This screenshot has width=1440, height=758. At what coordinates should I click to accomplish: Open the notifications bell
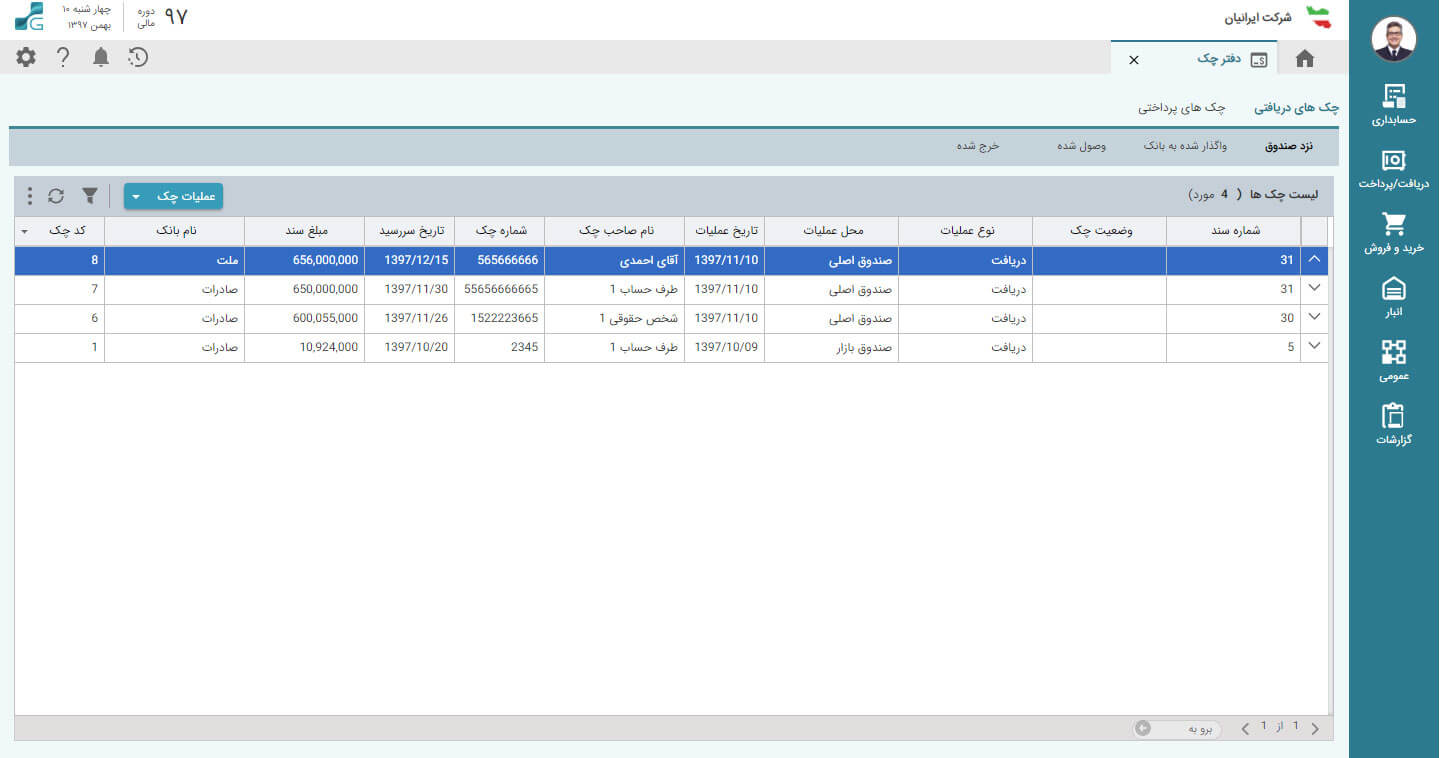click(x=101, y=57)
